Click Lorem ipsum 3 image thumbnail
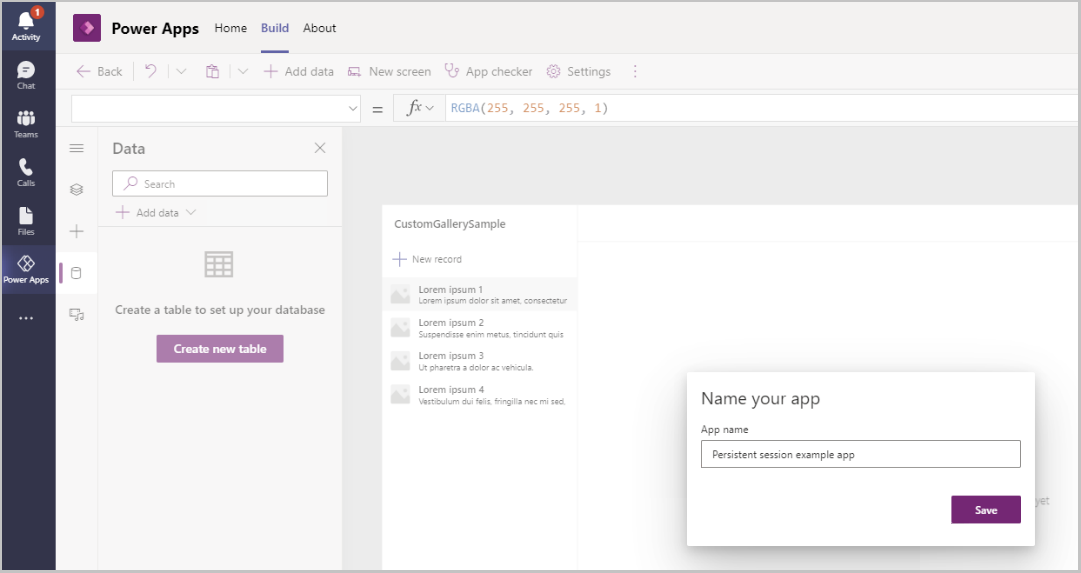Image resolution: width=1081 pixels, height=573 pixels. pos(401,361)
